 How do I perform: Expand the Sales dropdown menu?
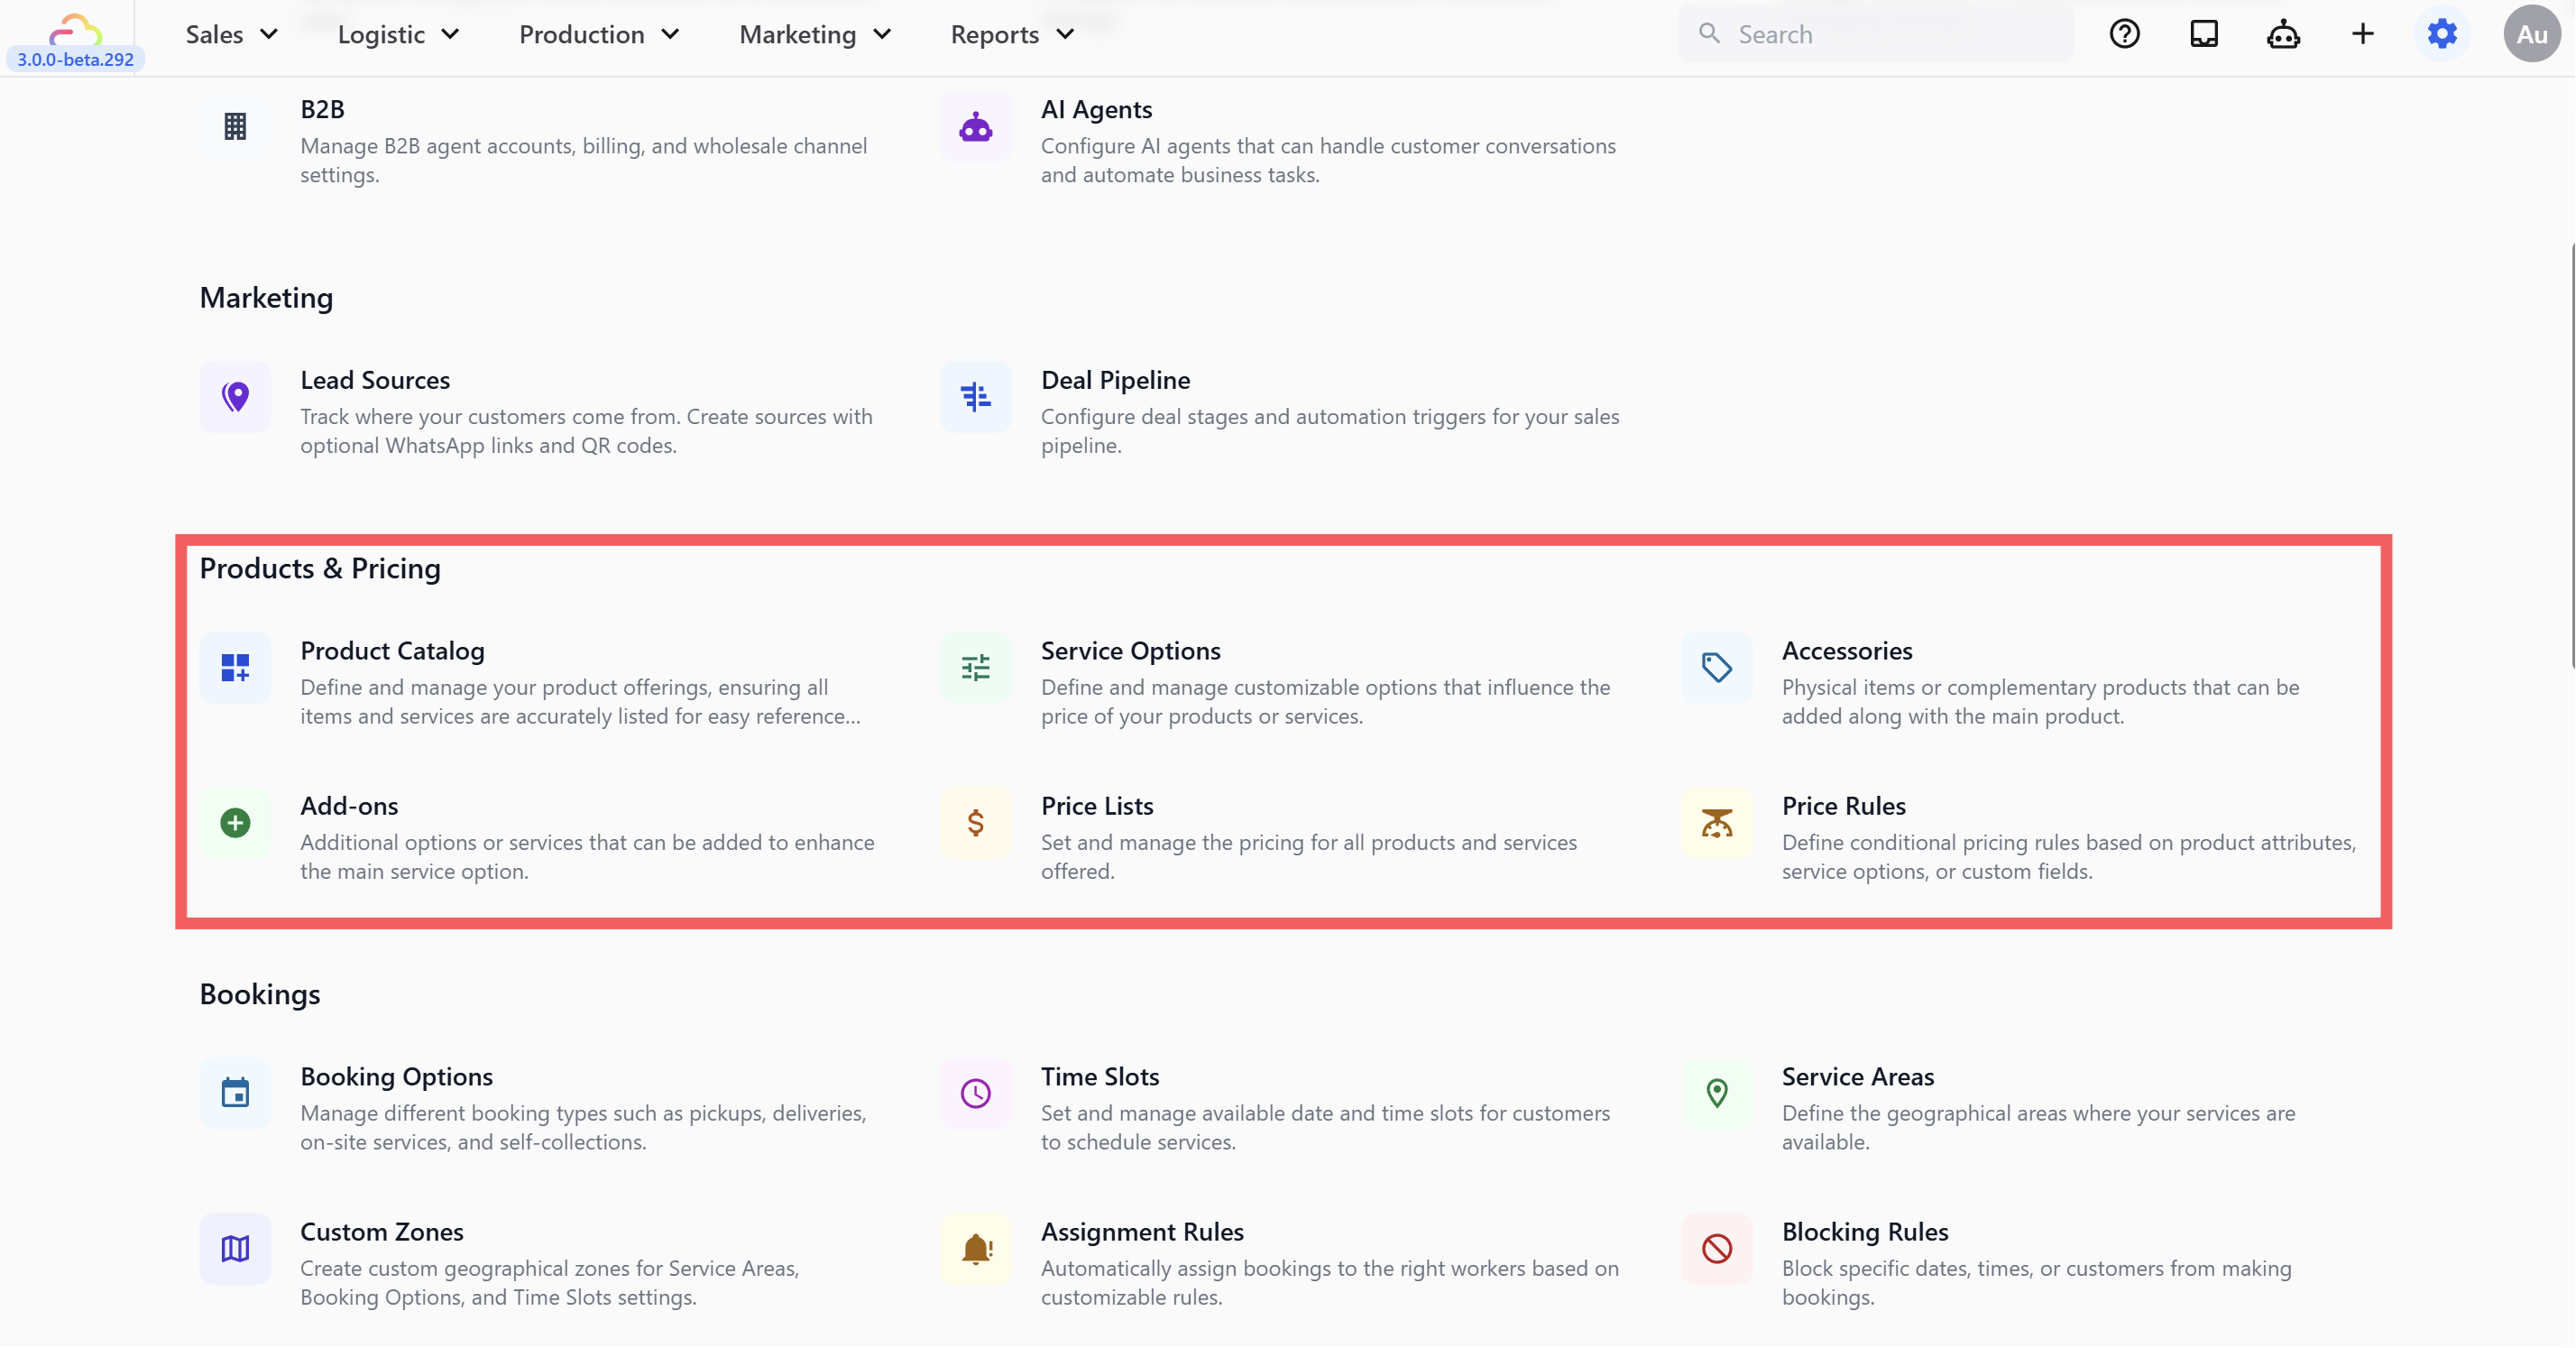click(x=231, y=34)
